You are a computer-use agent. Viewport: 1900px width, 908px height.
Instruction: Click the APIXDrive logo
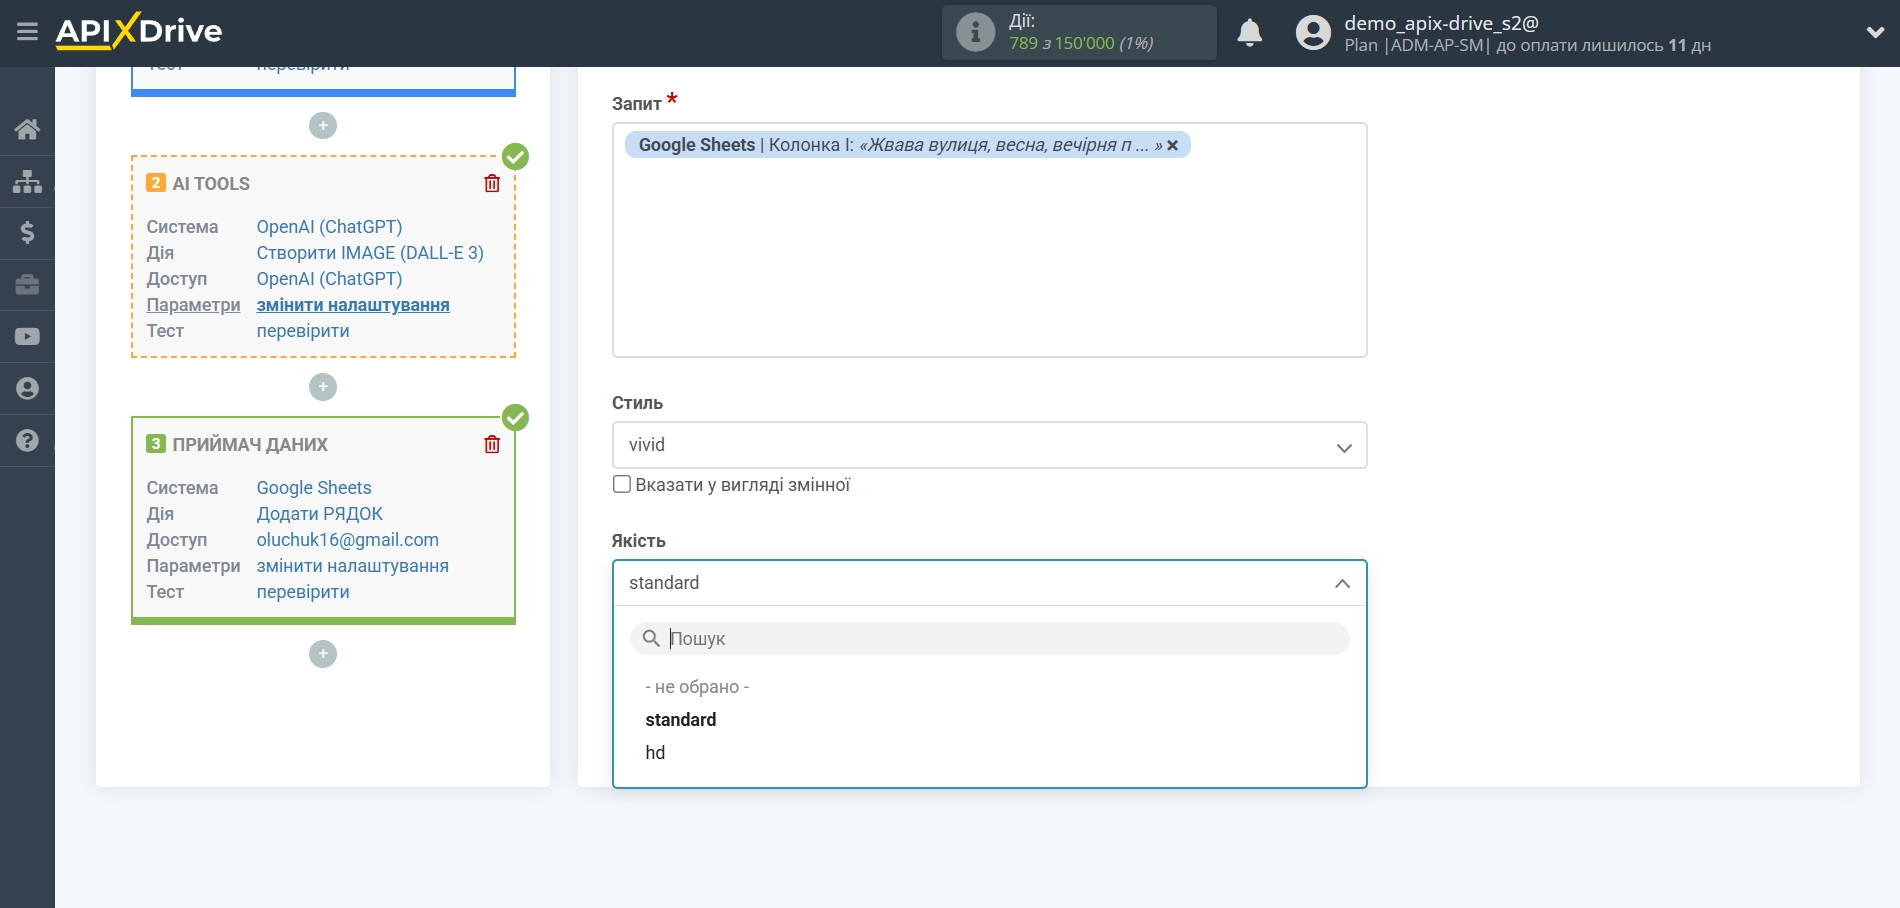coord(139,31)
